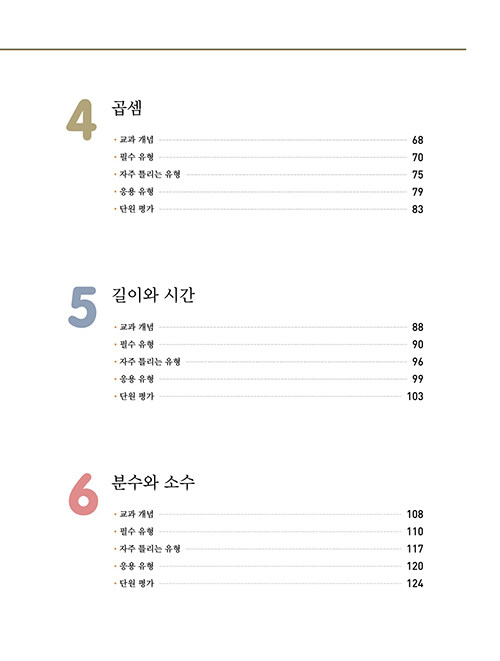
Task: Select 교과 개념 under chapter 4
Action: coord(137,140)
